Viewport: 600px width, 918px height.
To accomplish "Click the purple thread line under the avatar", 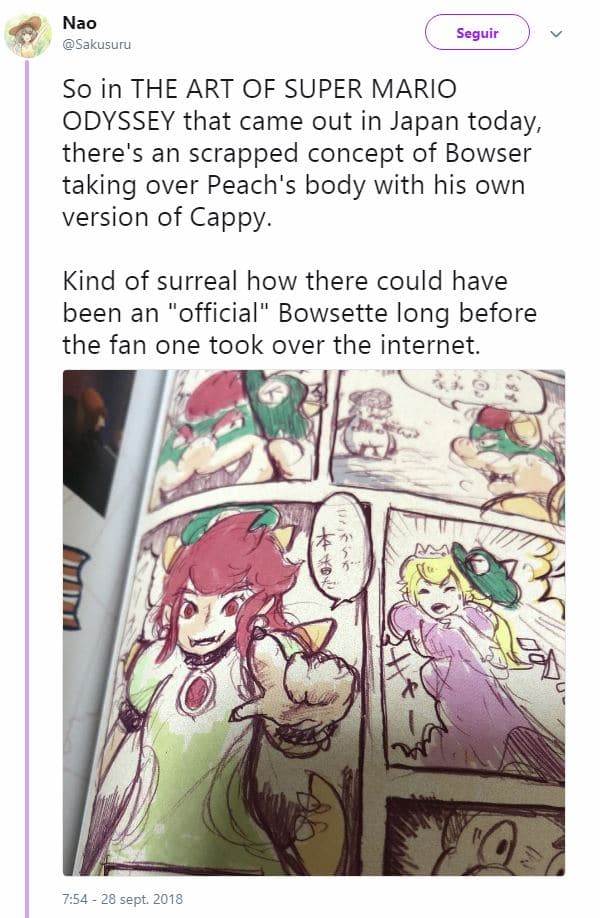I will 26,488.
